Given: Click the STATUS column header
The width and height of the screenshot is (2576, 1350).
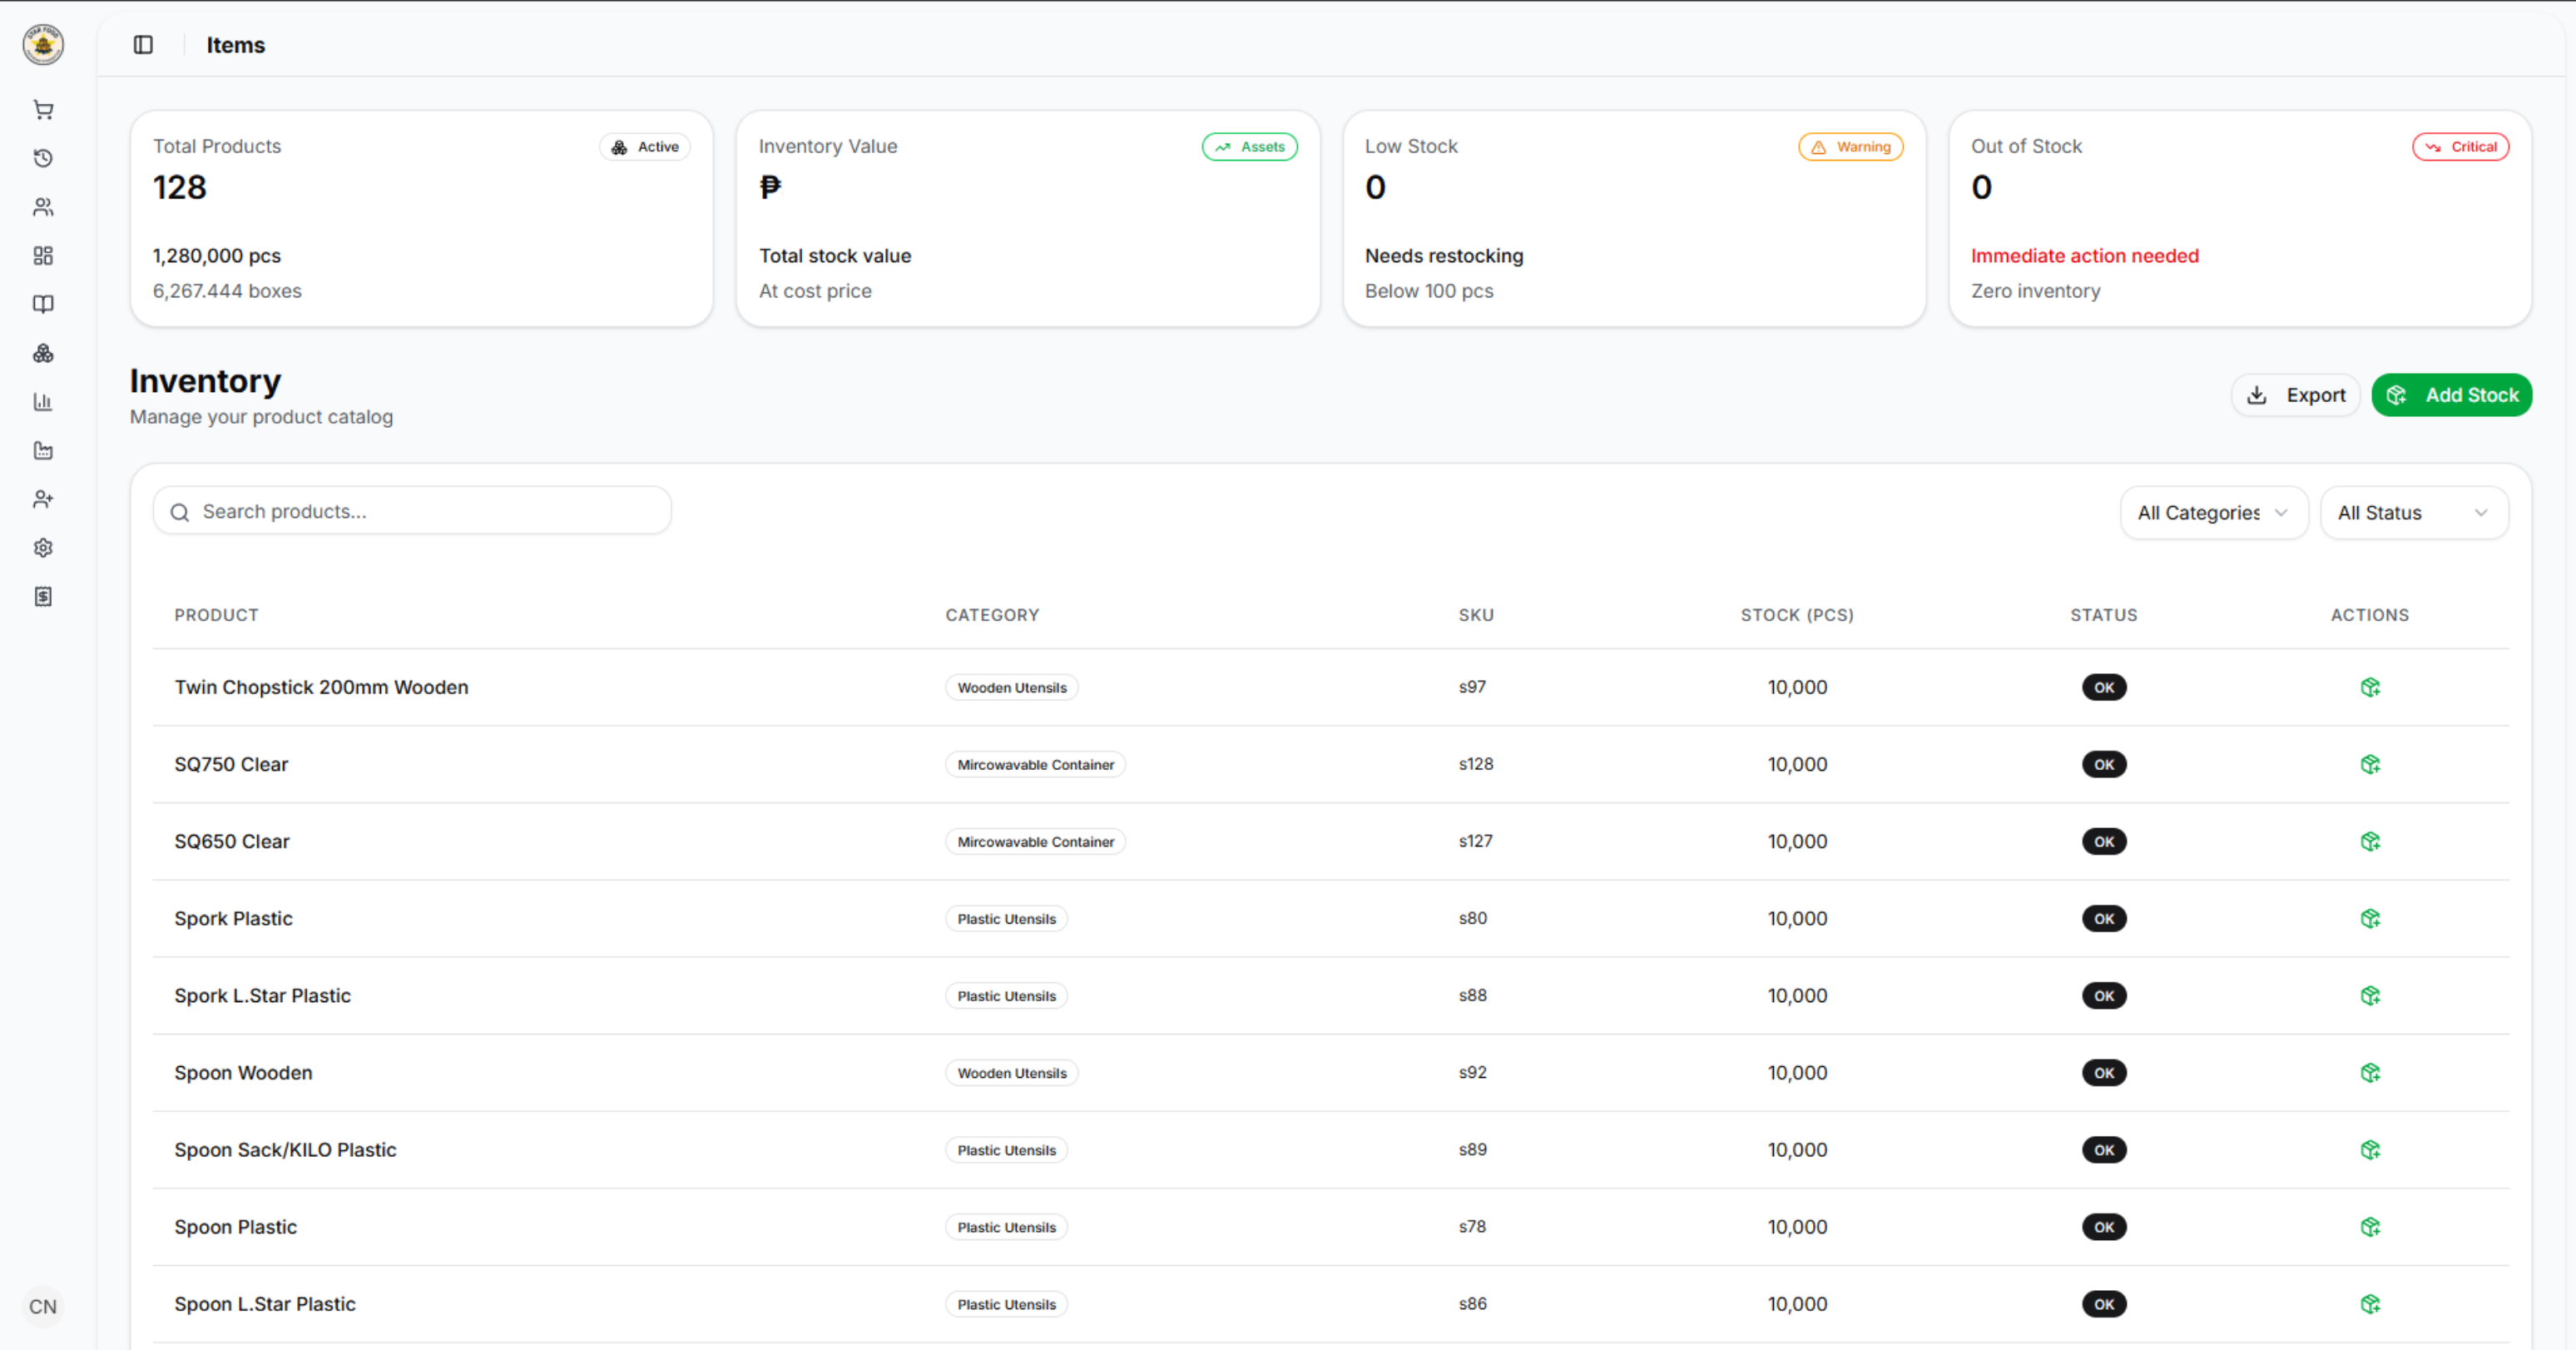Looking at the screenshot, I should click(2104, 615).
